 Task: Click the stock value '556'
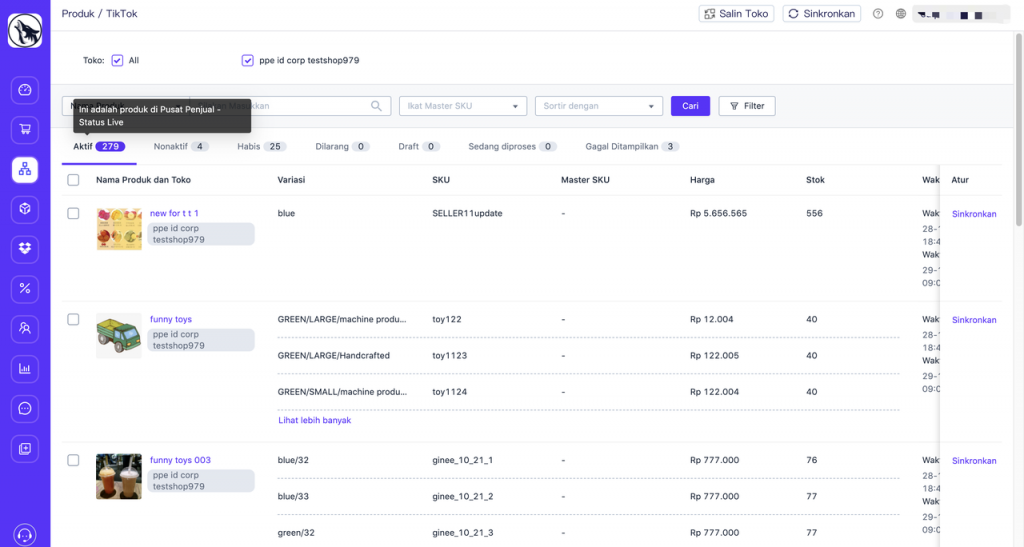pos(814,213)
